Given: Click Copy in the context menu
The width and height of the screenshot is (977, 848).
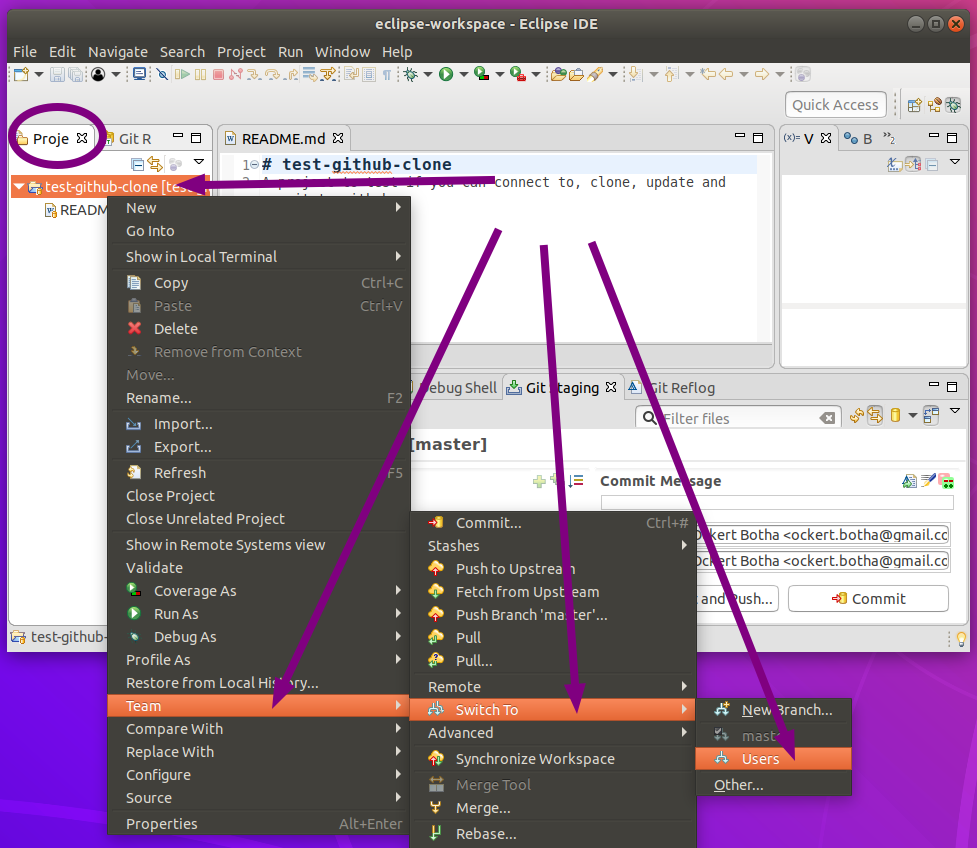Looking at the screenshot, I should tap(259, 283).
